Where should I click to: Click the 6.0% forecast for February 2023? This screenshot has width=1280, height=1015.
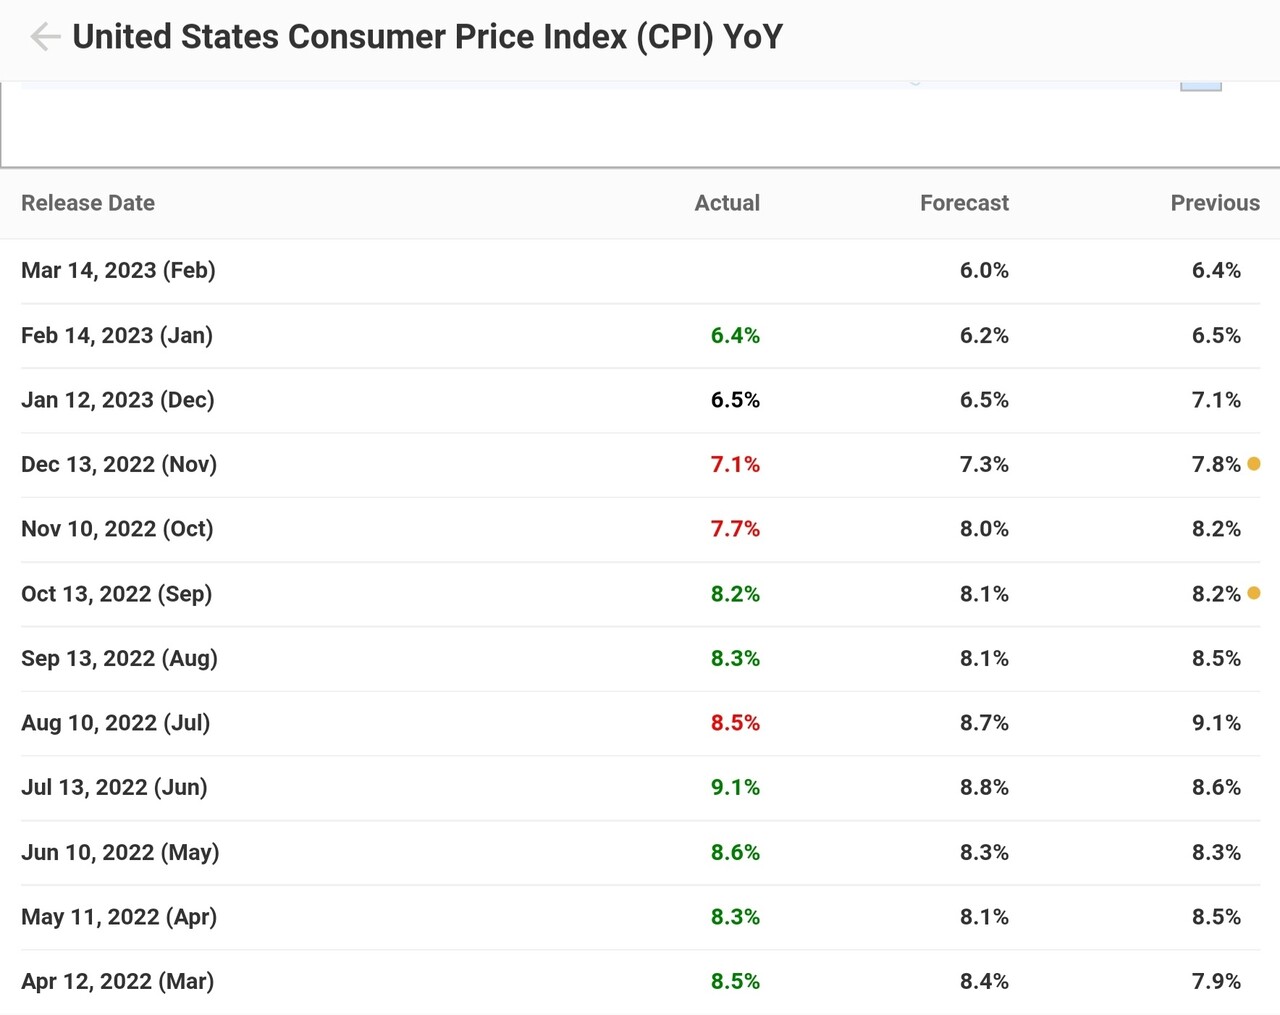coord(983,270)
